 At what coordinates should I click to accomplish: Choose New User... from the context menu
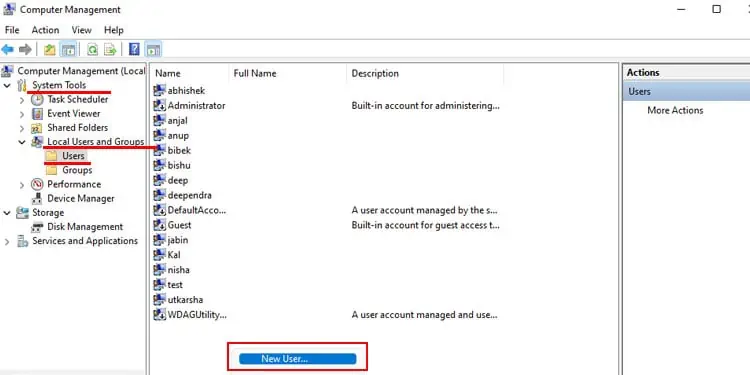tap(298, 359)
